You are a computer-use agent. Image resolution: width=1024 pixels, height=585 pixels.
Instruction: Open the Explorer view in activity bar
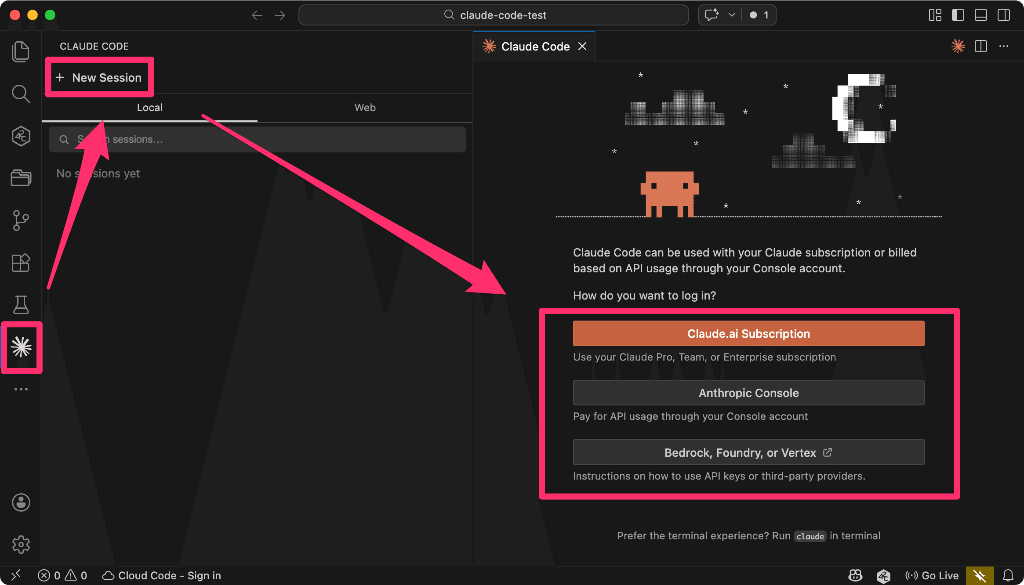click(x=21, y=52)
